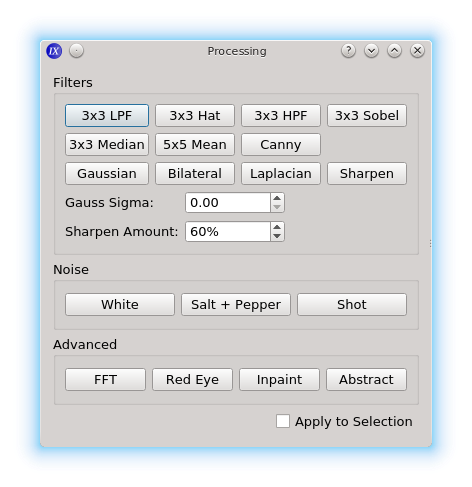Click the Inpaint button
Screen dimensions: 472x487
[x=279, y=380]
